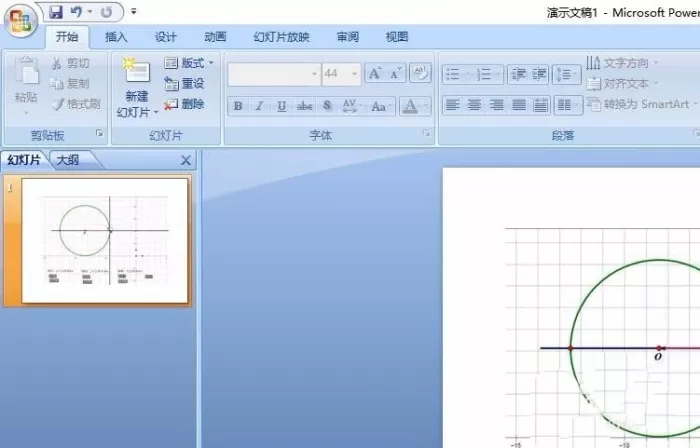Open the 版式 layout dropdown
Viewport: 700px width, 448px height.
189,63
